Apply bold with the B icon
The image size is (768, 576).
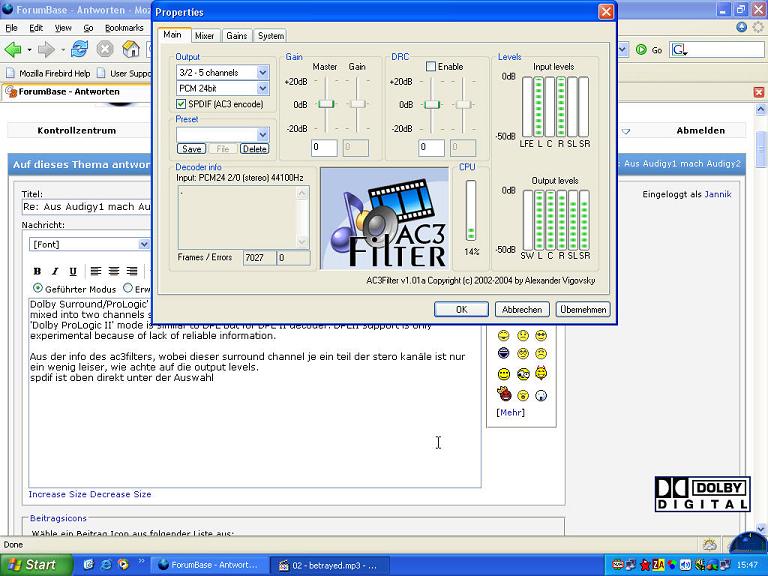(x=37, y=271)
